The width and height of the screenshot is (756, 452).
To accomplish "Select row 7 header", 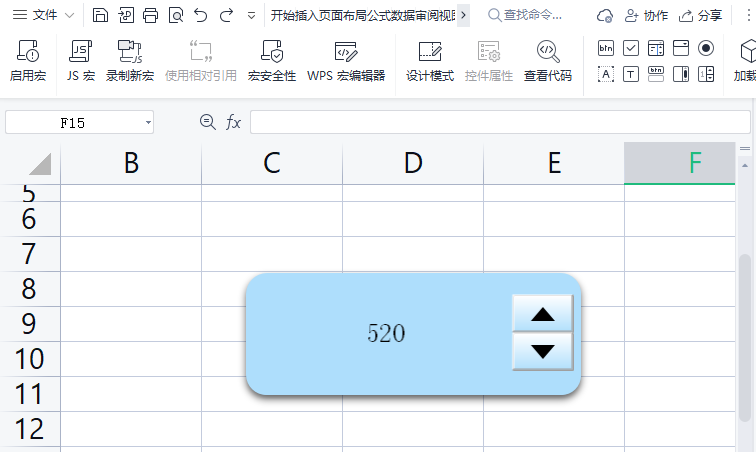I will [29, 254].
